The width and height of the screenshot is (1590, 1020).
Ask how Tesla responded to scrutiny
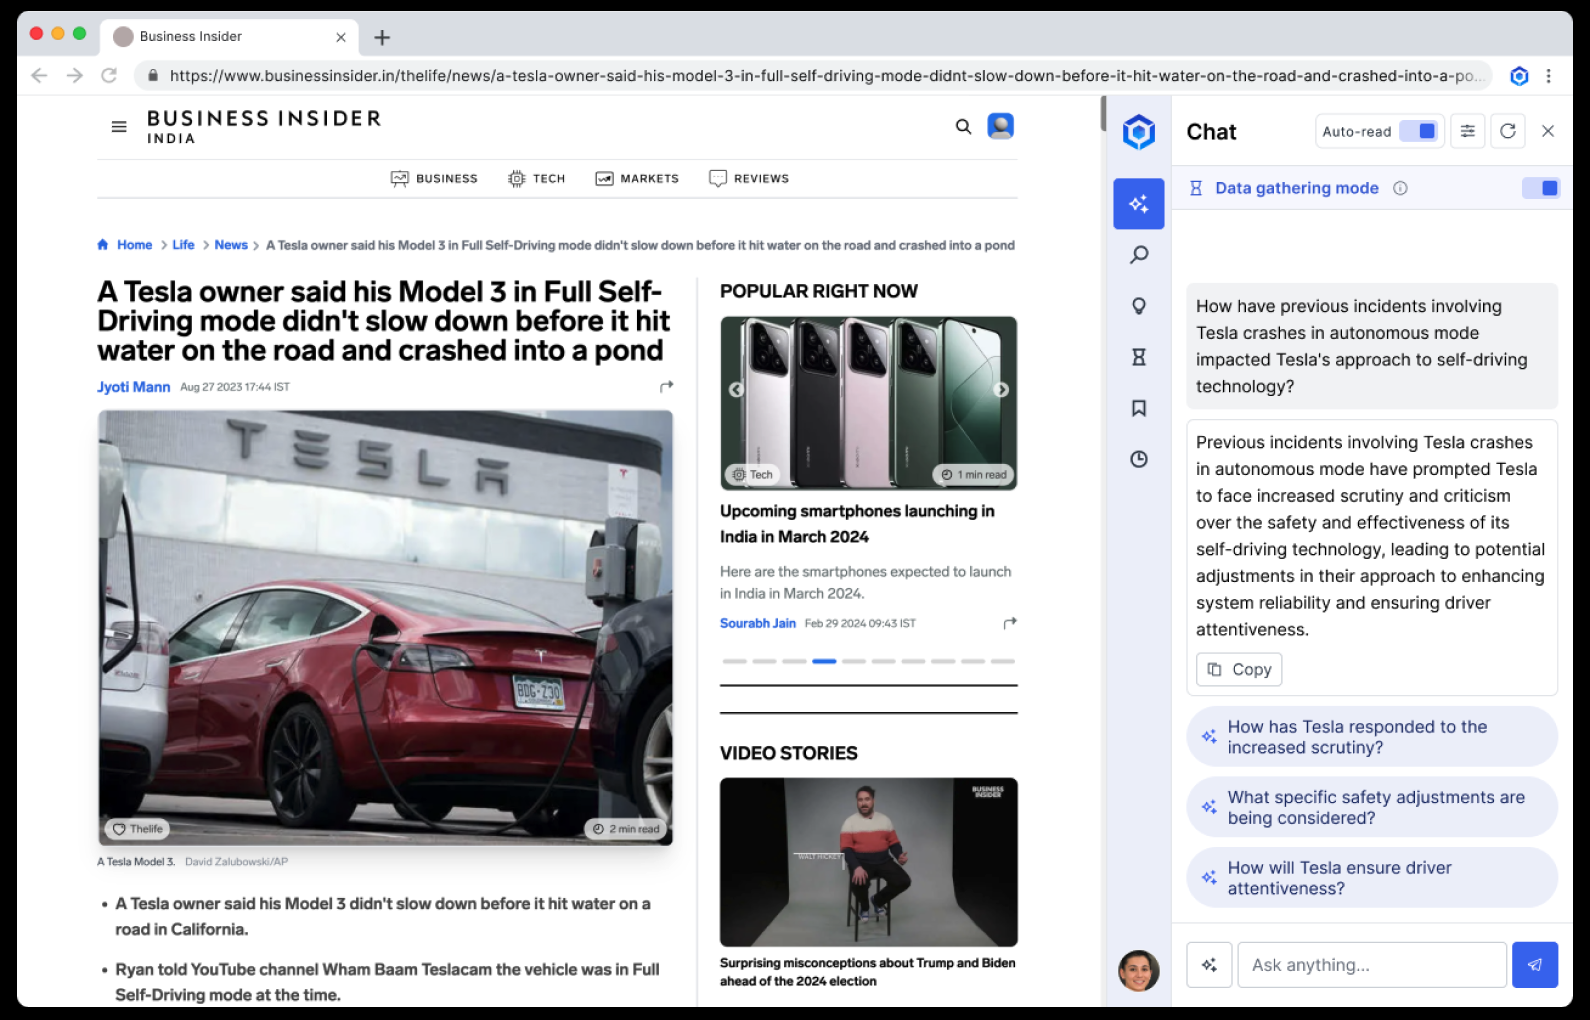[x=1372, y=737]
